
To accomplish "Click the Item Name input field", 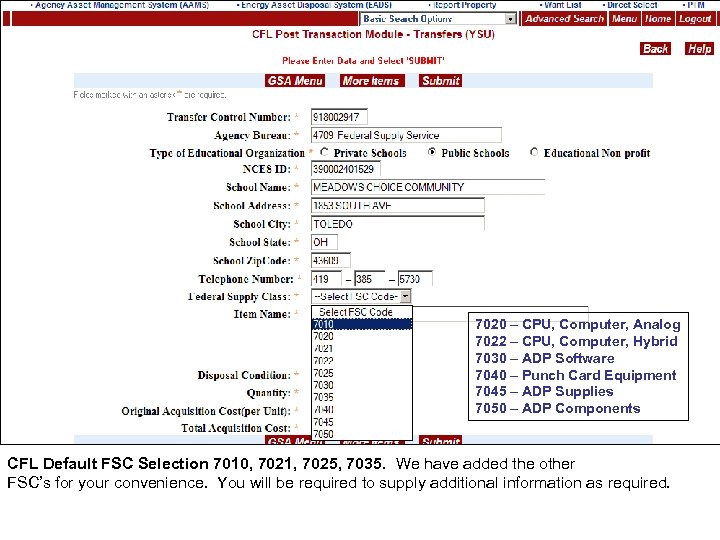I will (x=501, y=314).
